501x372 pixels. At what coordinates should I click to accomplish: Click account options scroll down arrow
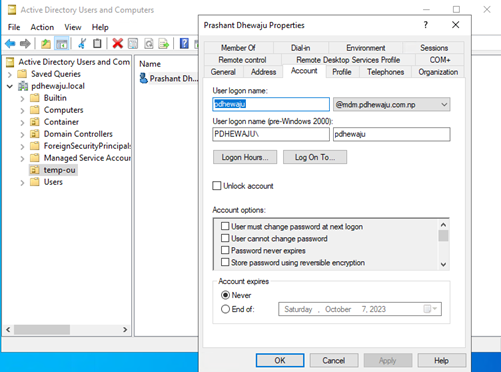[443, 265]
